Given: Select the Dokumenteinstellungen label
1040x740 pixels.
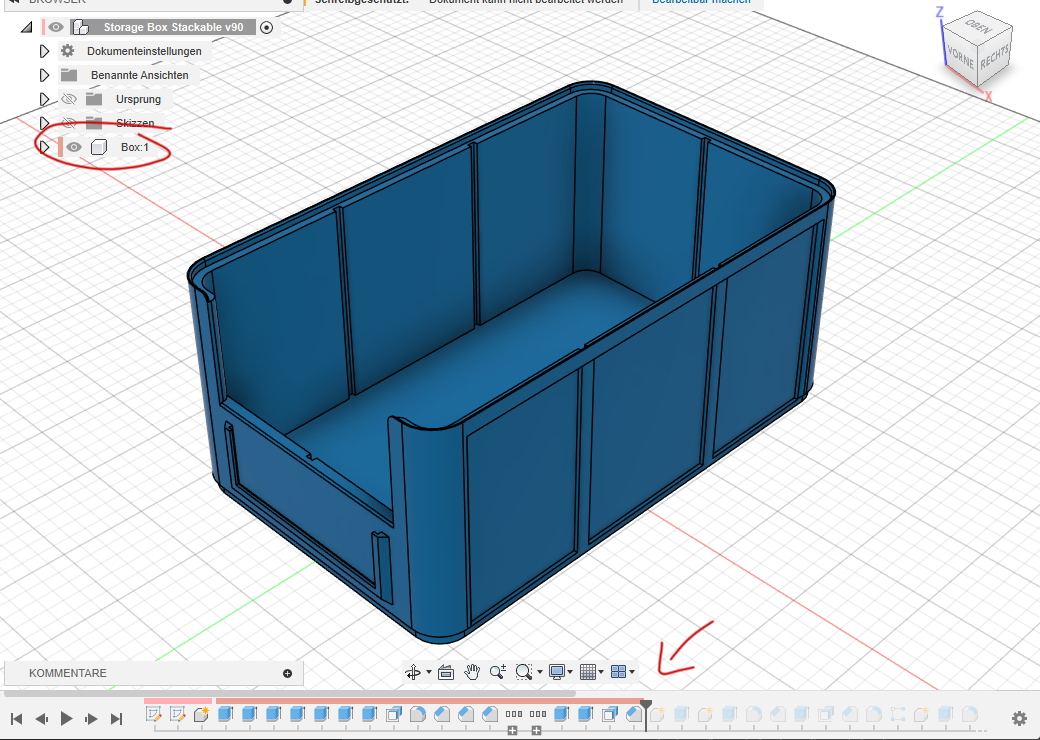Looking at the screenshot, I should [144, 51].
